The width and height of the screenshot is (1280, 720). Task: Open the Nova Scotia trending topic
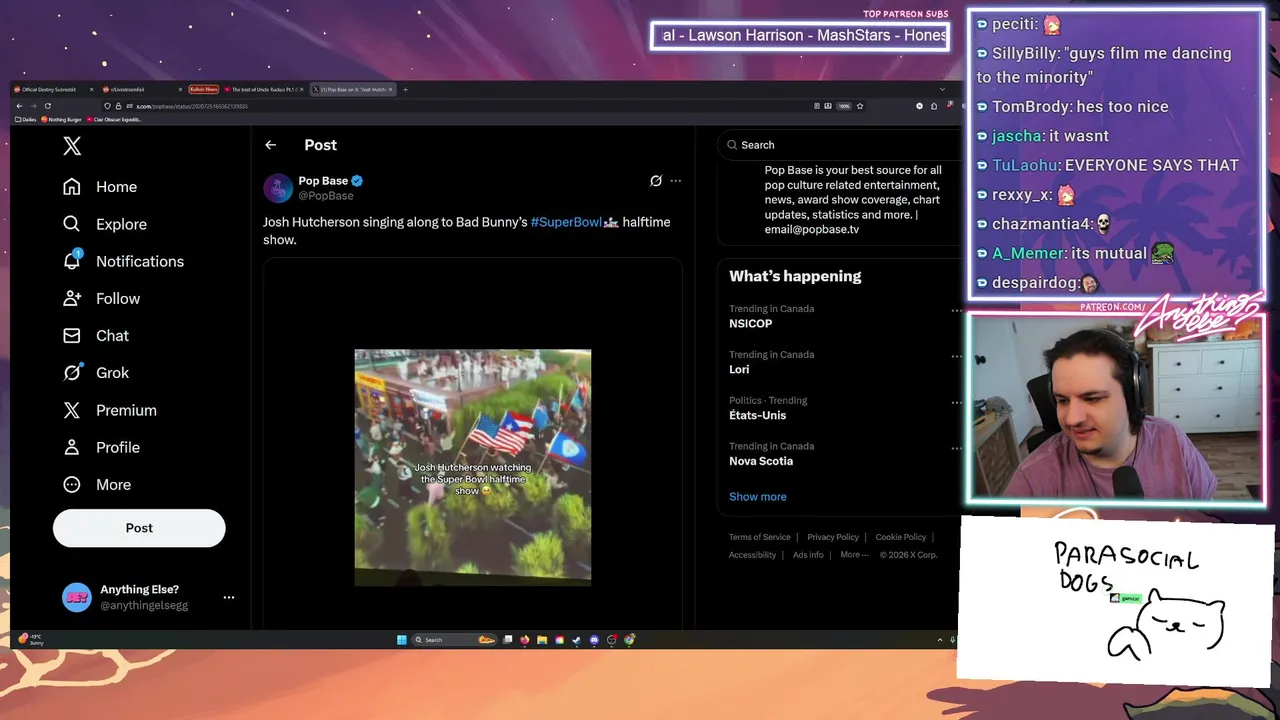pyautogui.click(x=761, y=461)
